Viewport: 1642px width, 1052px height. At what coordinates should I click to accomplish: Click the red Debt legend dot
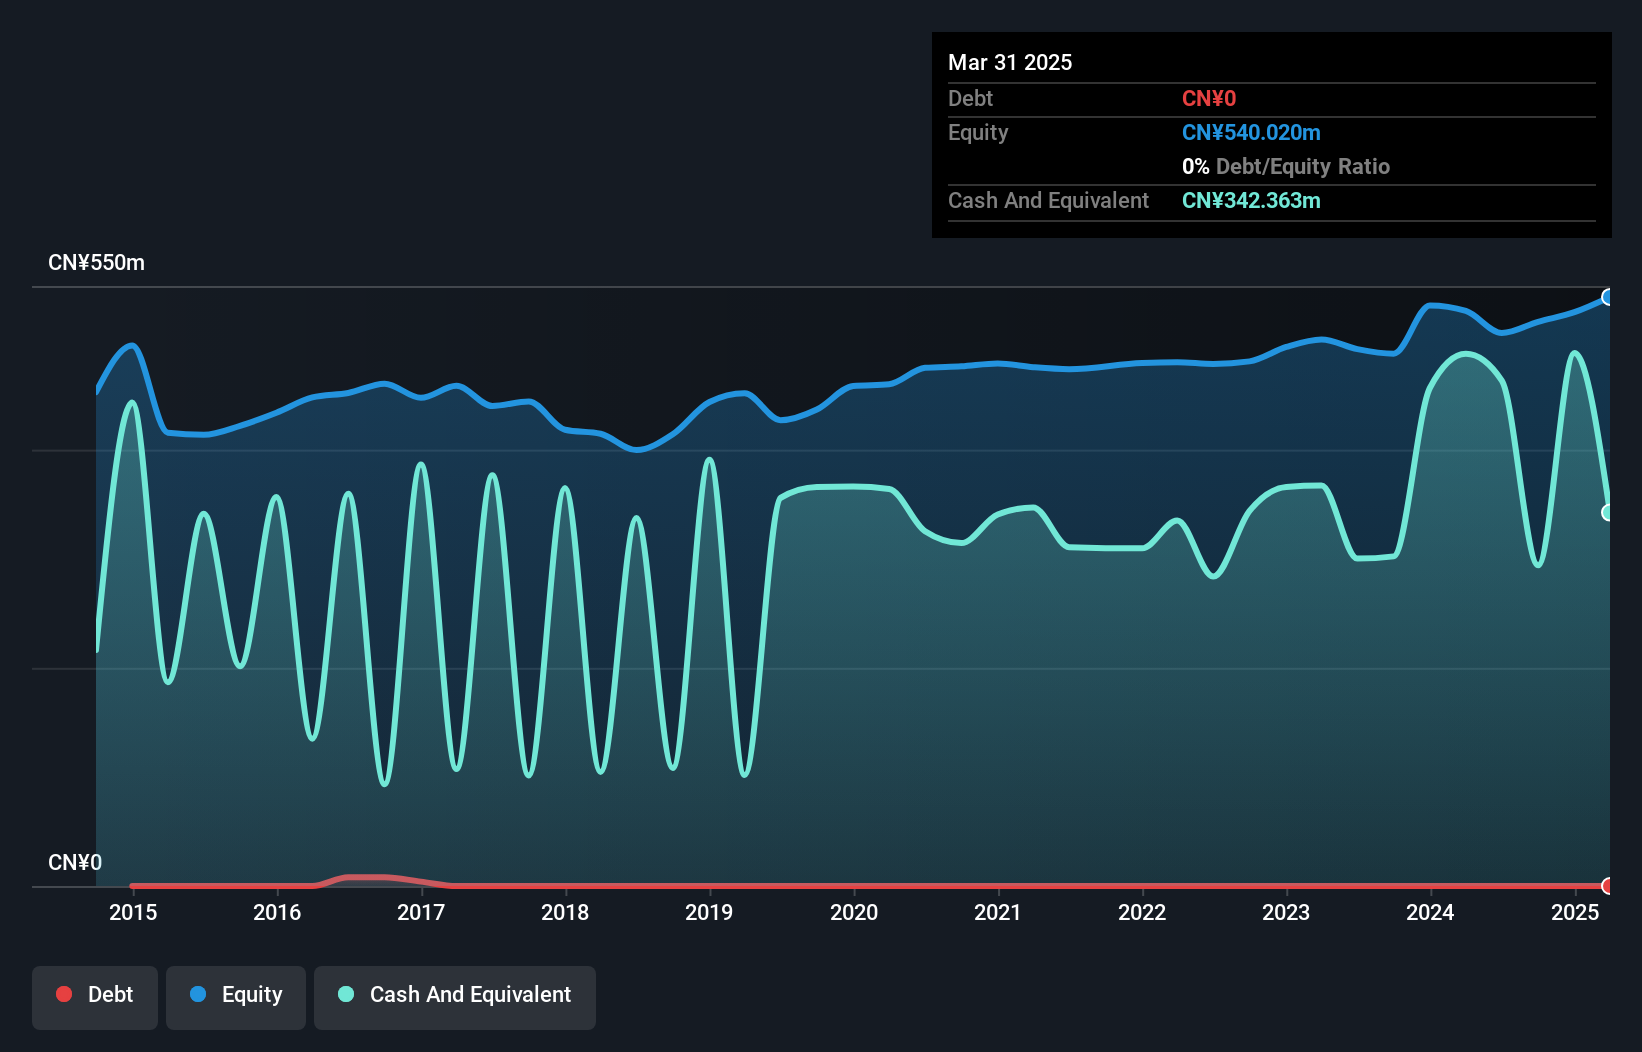pyautogui.click(x=64, y=994)
